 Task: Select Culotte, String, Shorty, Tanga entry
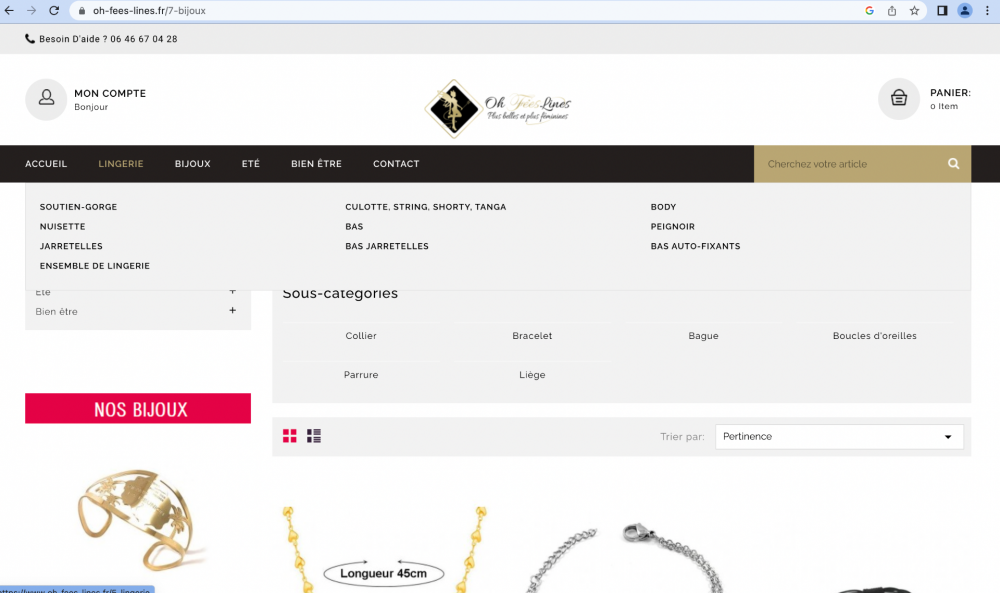click(x=425, y=207)
